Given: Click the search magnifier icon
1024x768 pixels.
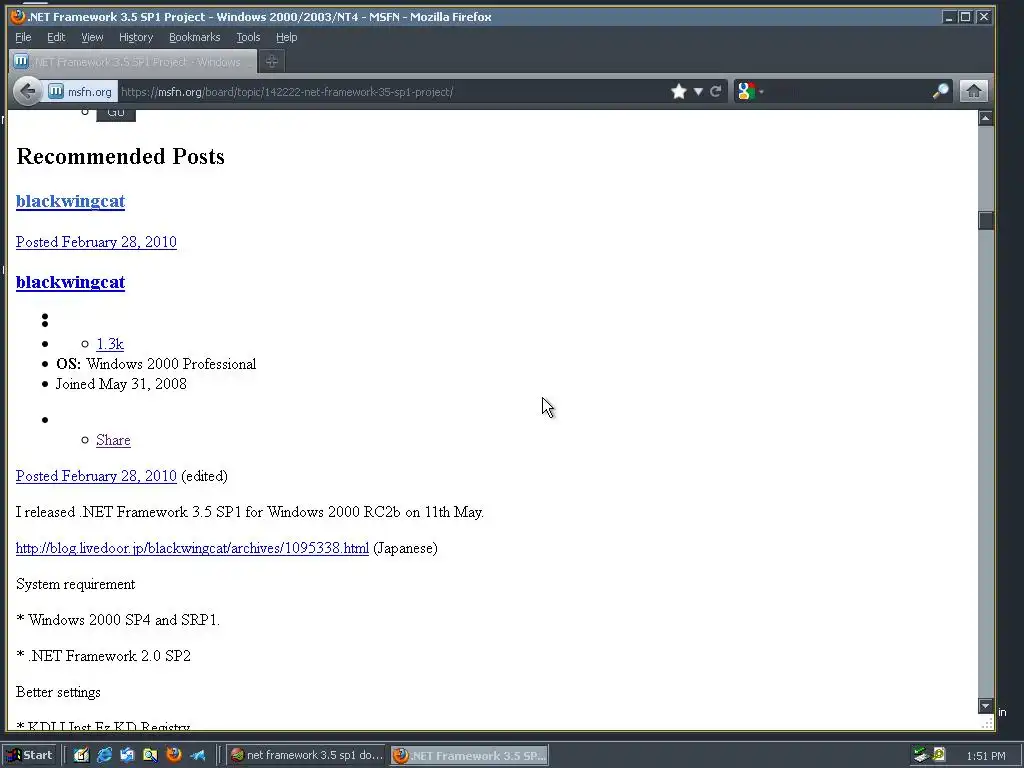Looking at the screenshot, I should [940, 91].
